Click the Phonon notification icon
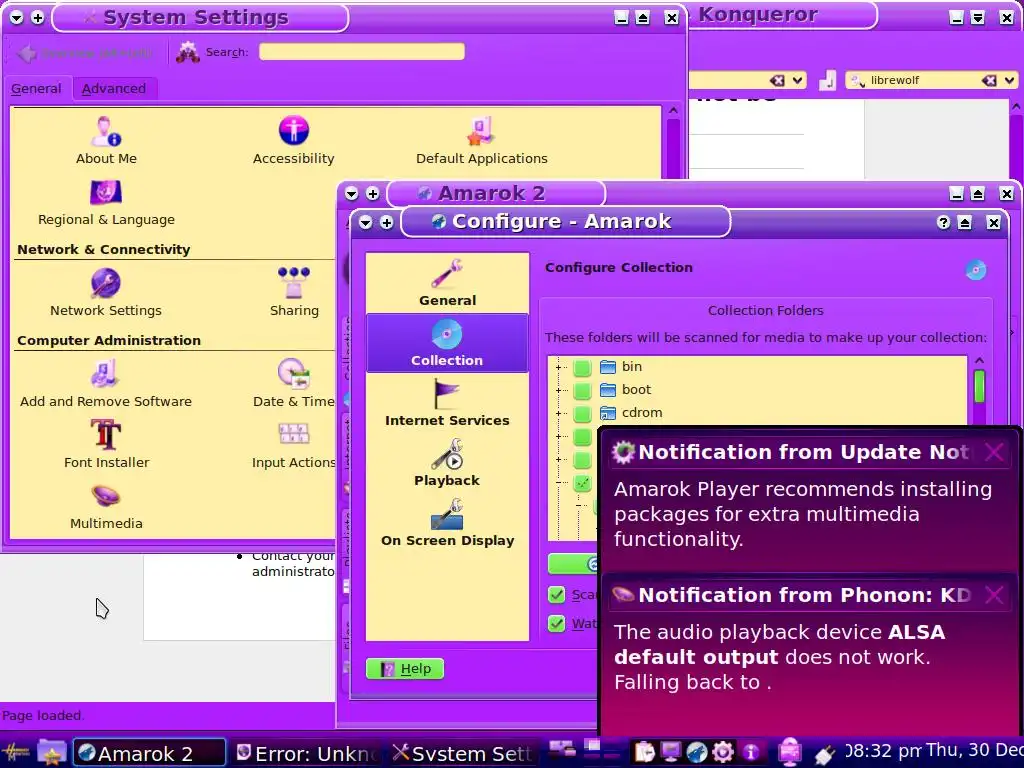1024x768 pixels. coord(623,594)
